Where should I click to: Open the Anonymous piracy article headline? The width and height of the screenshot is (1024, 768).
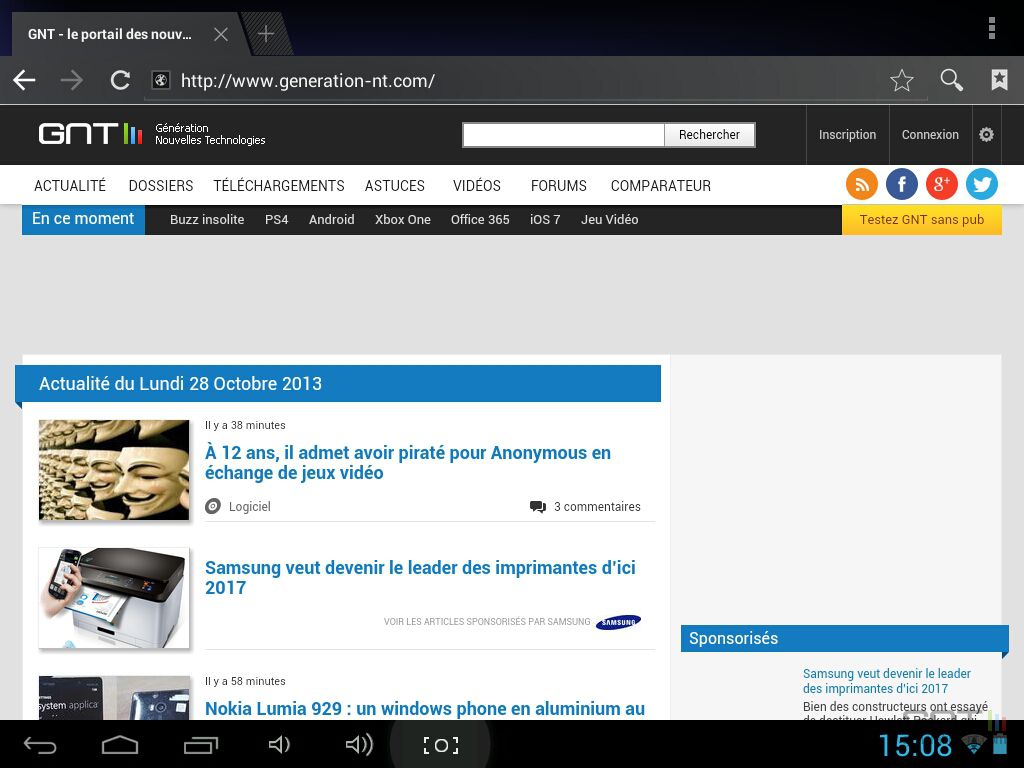pos(408,462)
